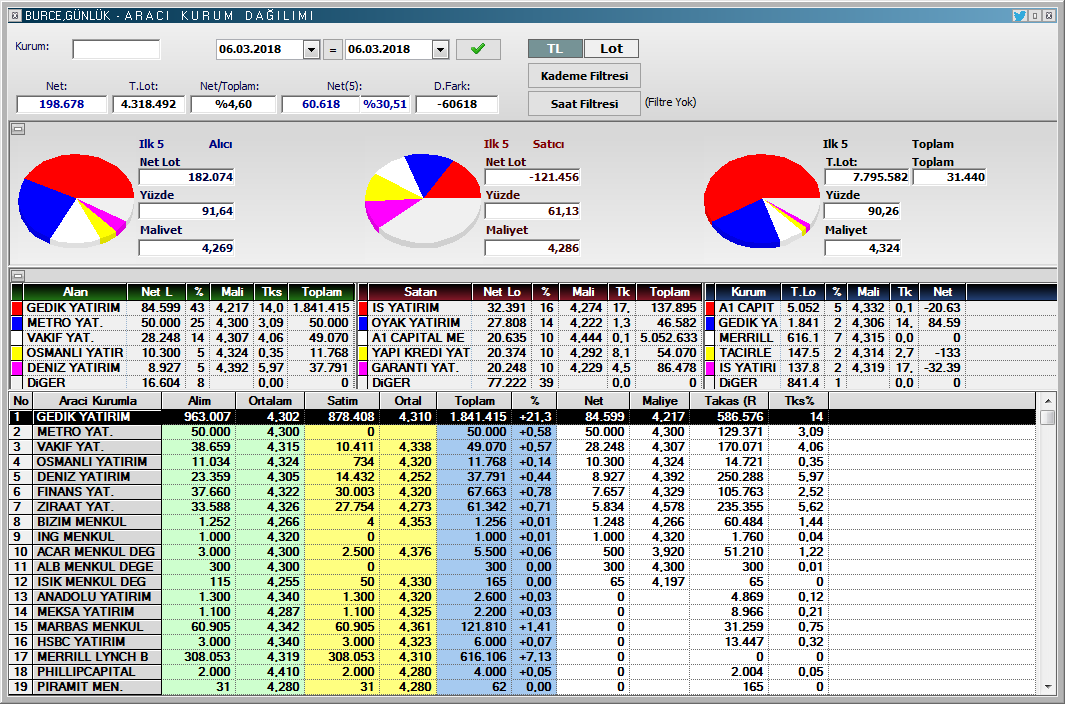Switch to Lot view
The height and width of the screenshot is (704, 1065).
(611, 48)
